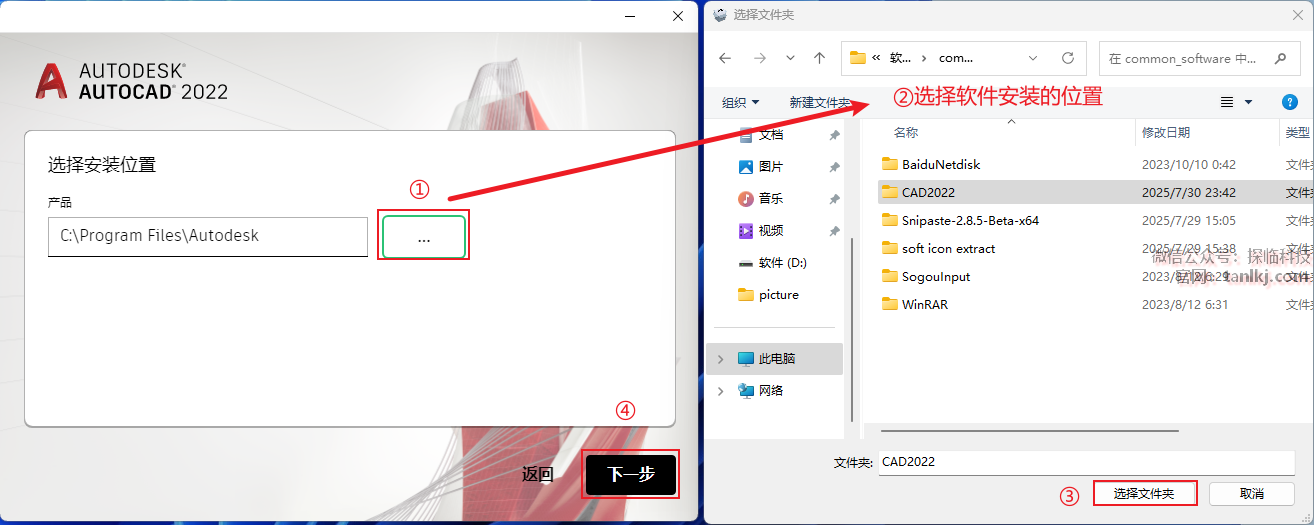
Task: Open 文档 in the navigation pane
Action: coord(771,134)
